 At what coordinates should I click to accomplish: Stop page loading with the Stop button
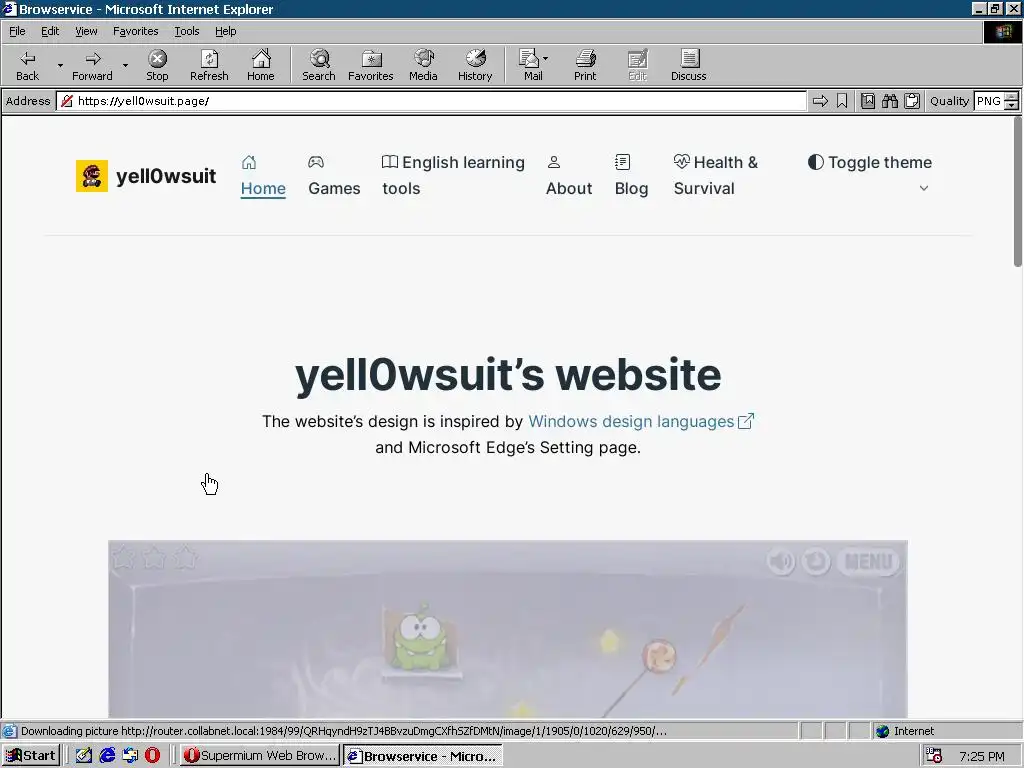157,65
